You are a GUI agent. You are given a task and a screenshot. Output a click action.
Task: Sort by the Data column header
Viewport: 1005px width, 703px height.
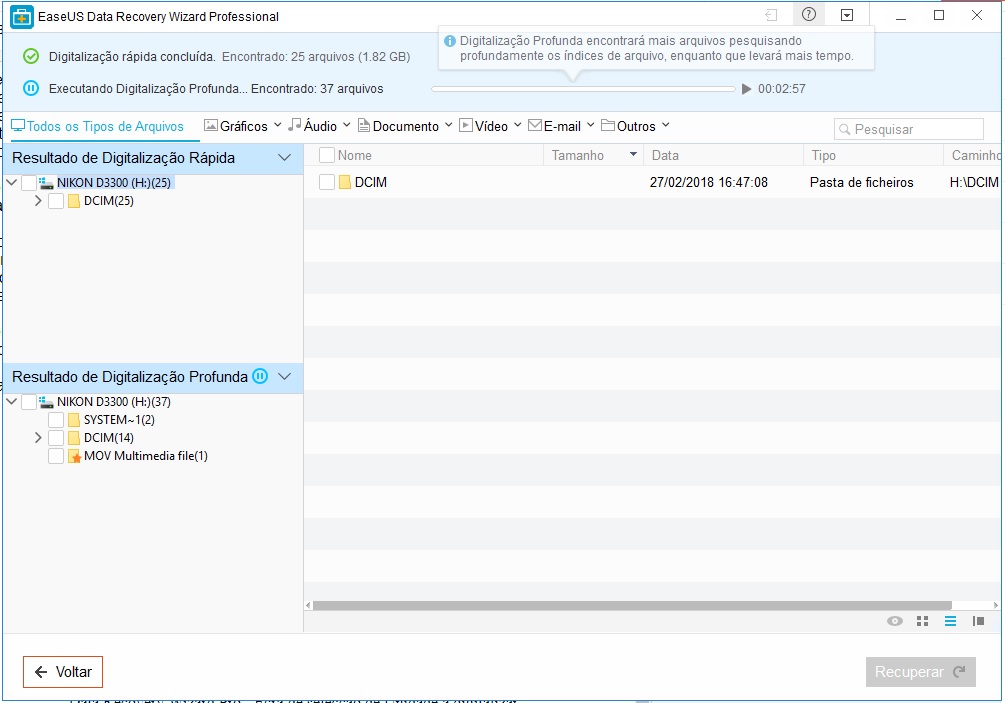click(x=665, y=155)
